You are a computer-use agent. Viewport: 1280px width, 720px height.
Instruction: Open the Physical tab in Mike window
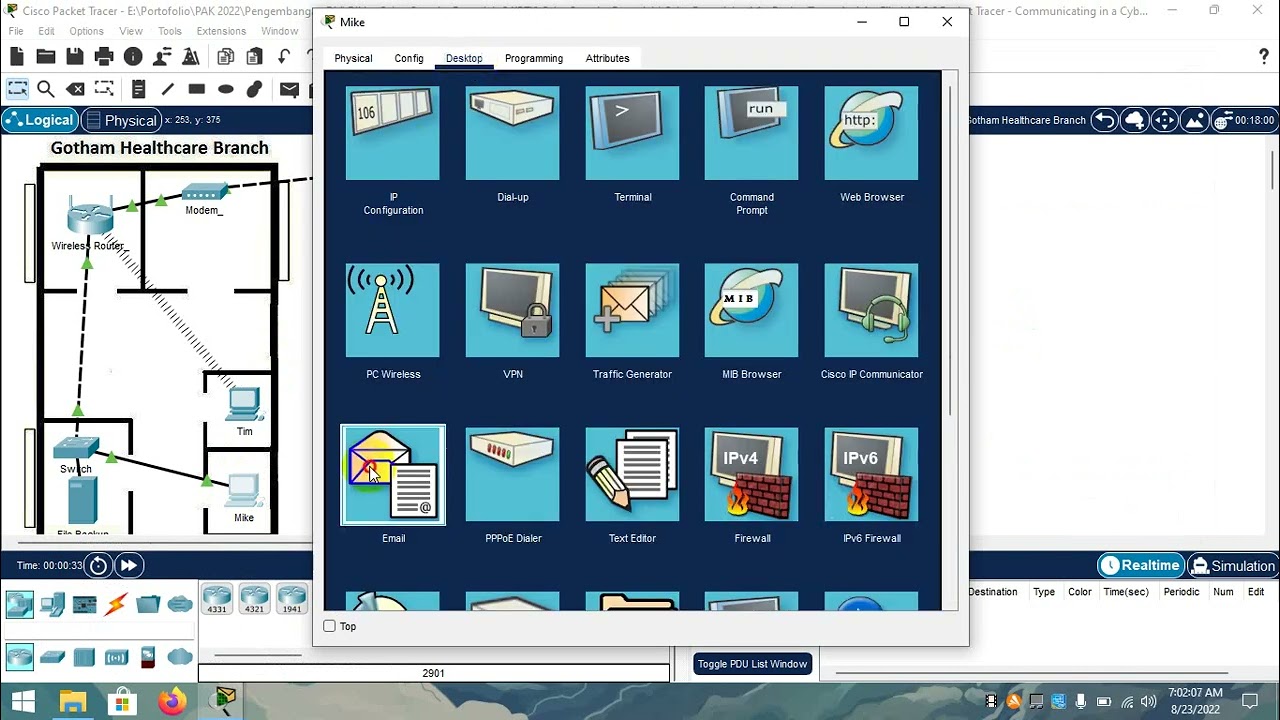point(353,58)
